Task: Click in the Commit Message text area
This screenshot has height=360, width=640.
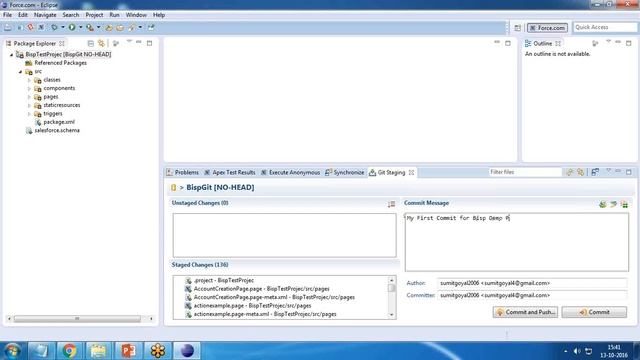Action: [x=517, y=242]
